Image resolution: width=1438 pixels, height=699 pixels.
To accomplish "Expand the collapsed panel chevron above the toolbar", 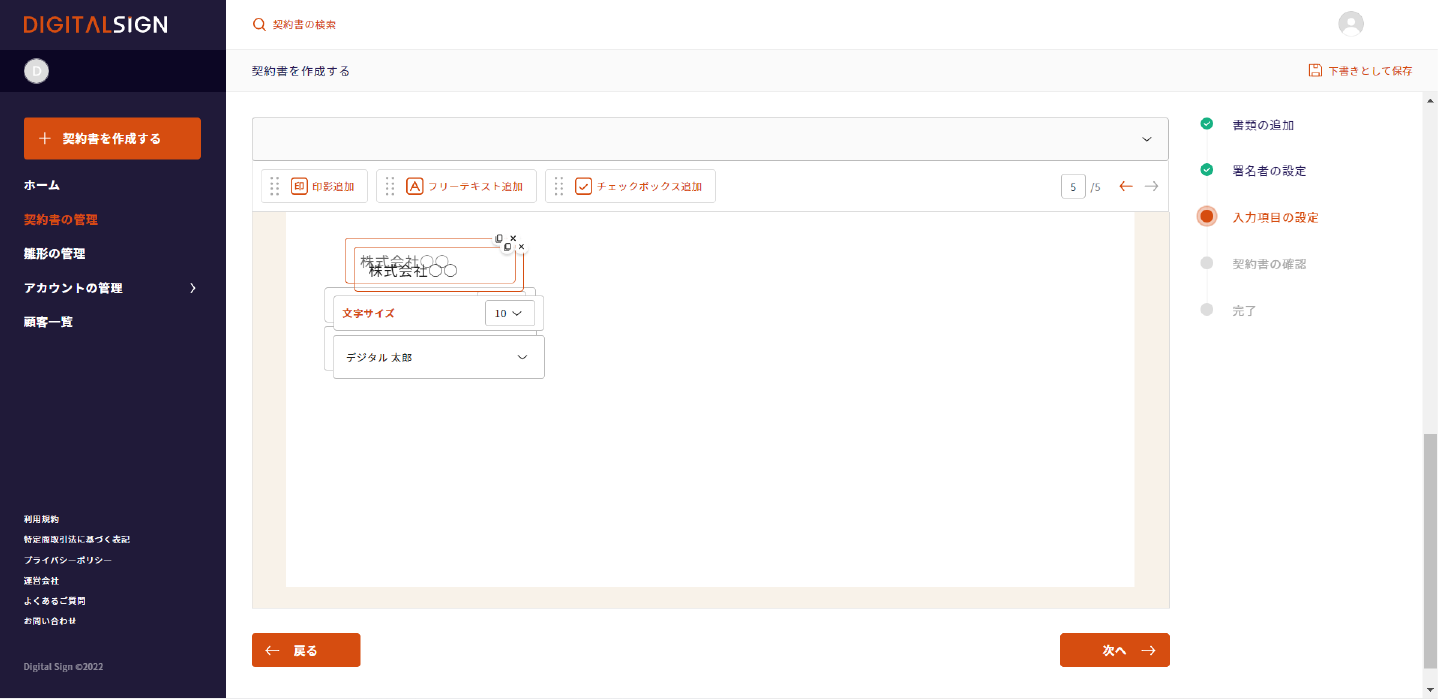I will pos(1147,139).
